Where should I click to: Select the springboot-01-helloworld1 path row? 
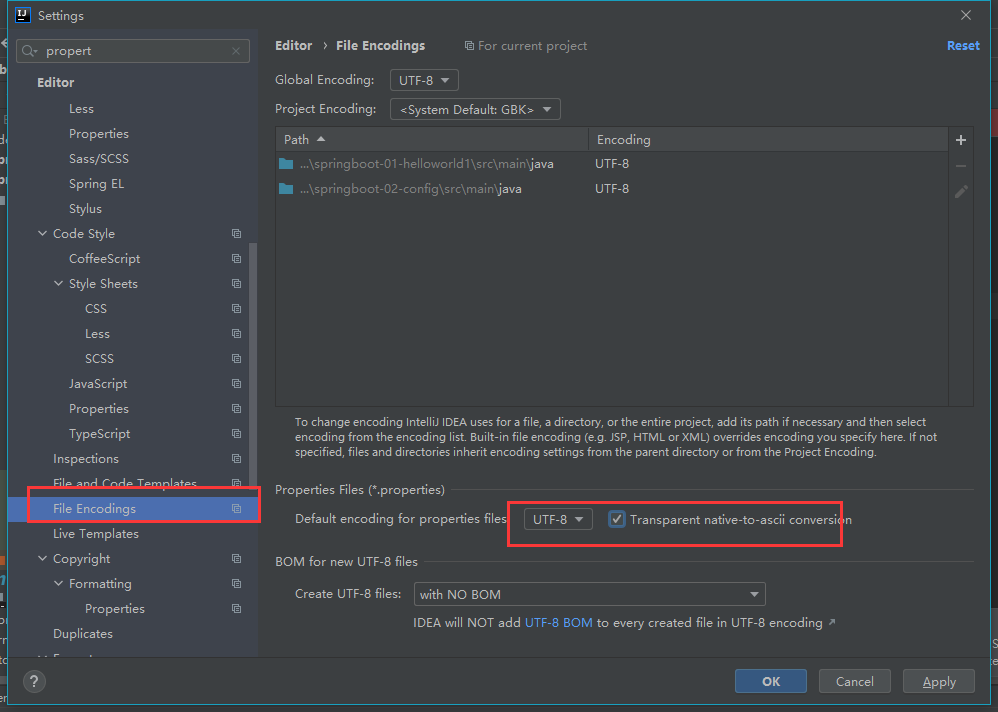pos(612,164)
